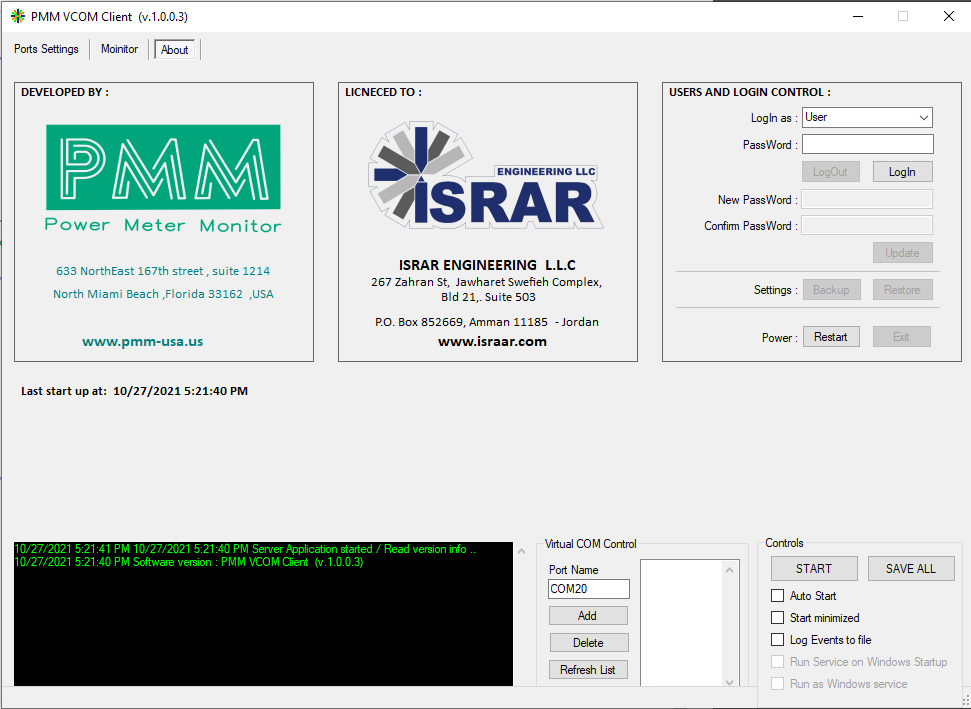Click the 'Last start up at' timestamp text

tap(134, 391)
